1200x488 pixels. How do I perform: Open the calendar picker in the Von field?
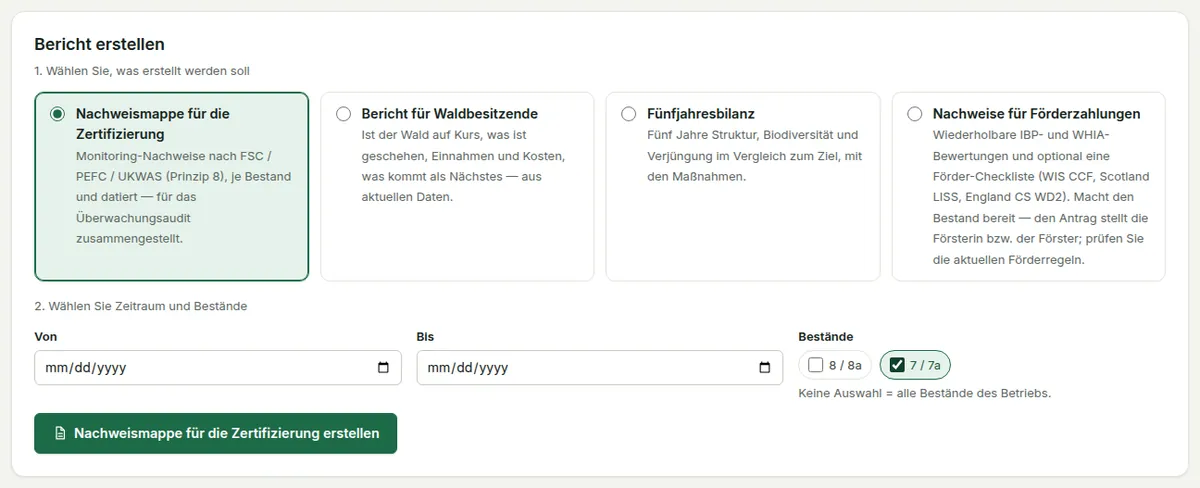(384, 368)
